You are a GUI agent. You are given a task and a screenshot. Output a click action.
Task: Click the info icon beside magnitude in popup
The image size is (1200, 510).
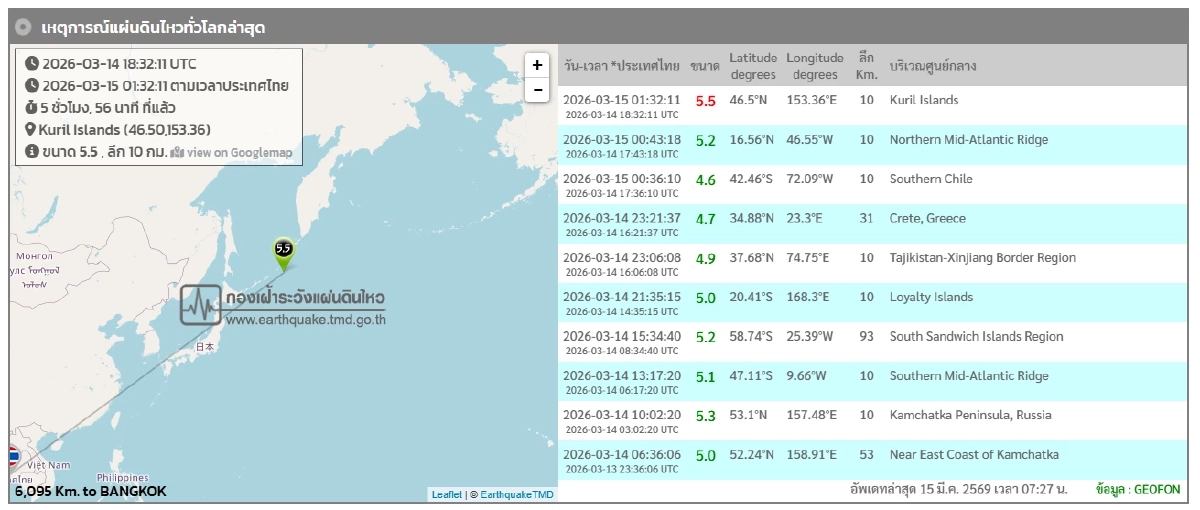click(x=31, y=152)
